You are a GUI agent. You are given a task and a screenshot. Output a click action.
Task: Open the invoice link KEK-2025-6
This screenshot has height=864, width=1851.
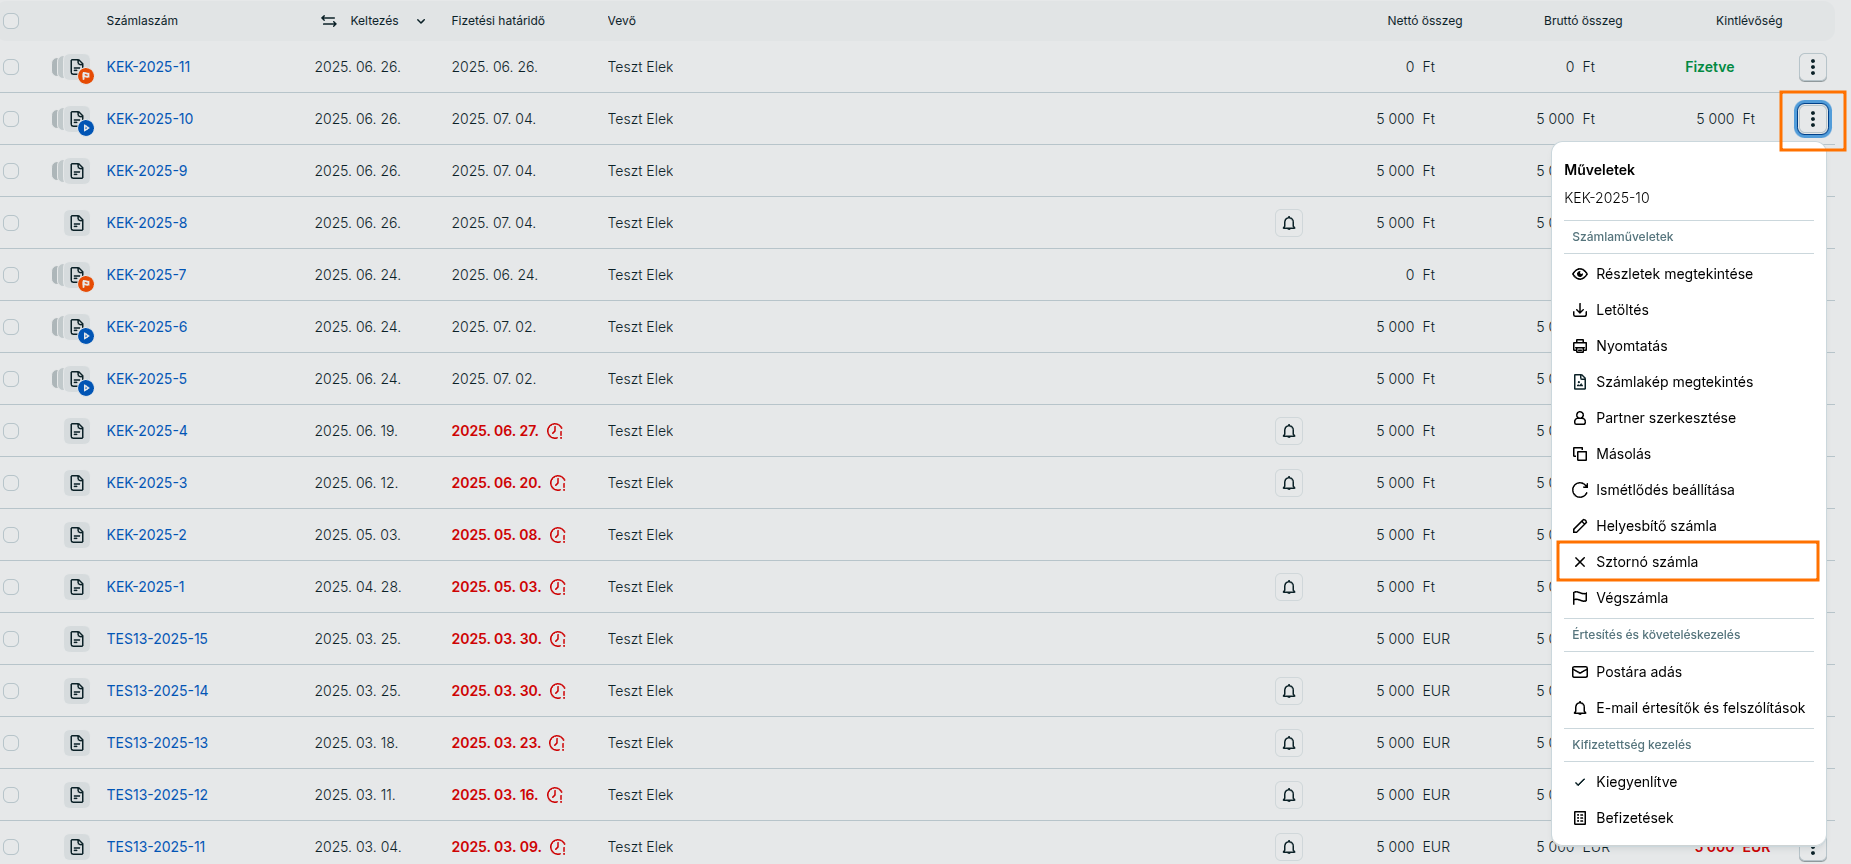[x=147, y=327]
